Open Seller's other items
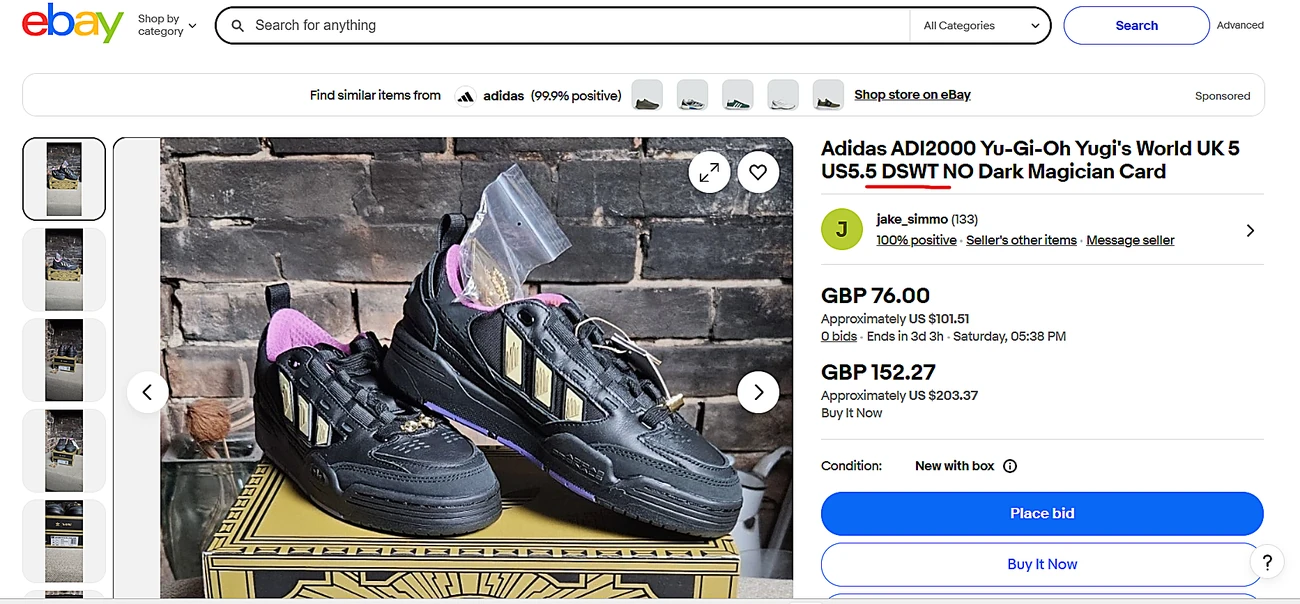The image size is (1300, 604). (1021, 239)
